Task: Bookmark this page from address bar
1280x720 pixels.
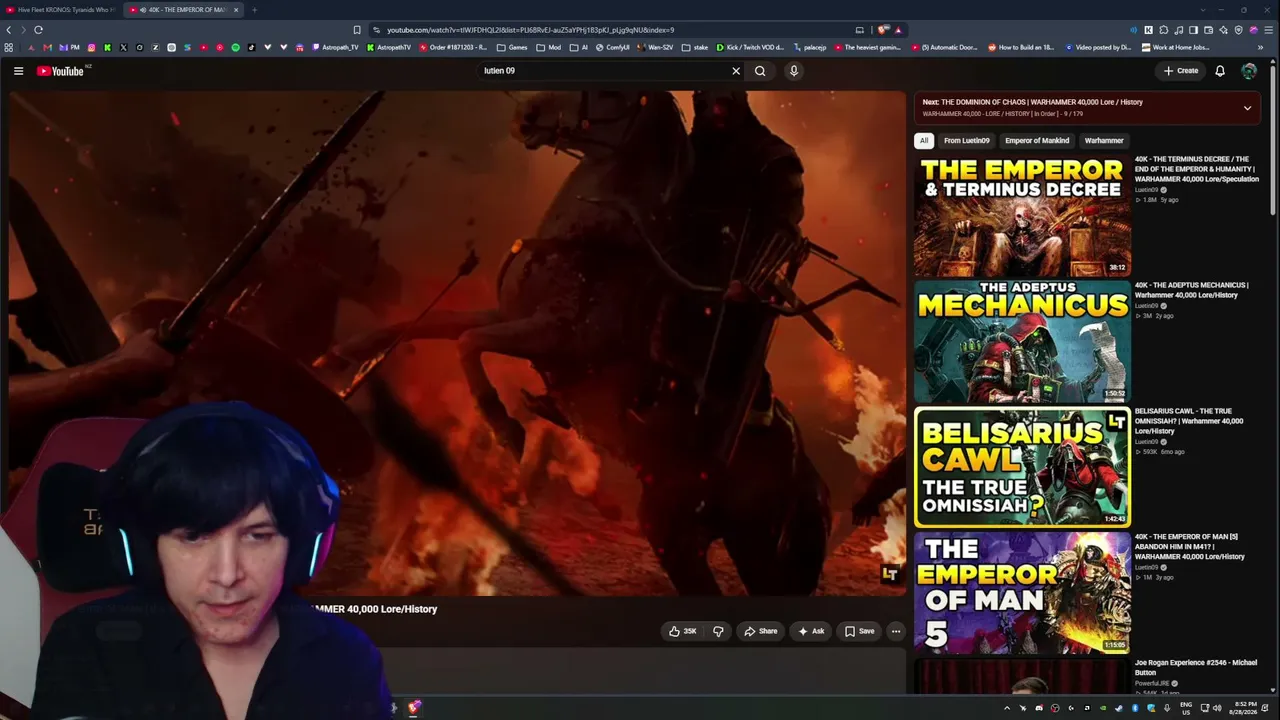Action: 357,30
